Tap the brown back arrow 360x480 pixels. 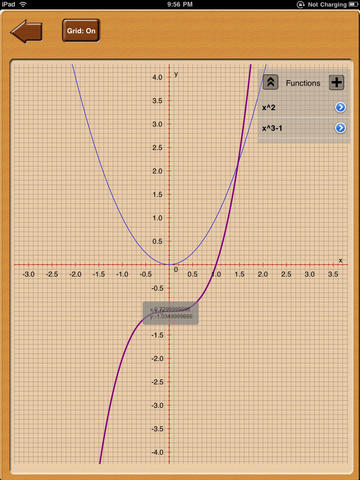(x=27, y=32)
